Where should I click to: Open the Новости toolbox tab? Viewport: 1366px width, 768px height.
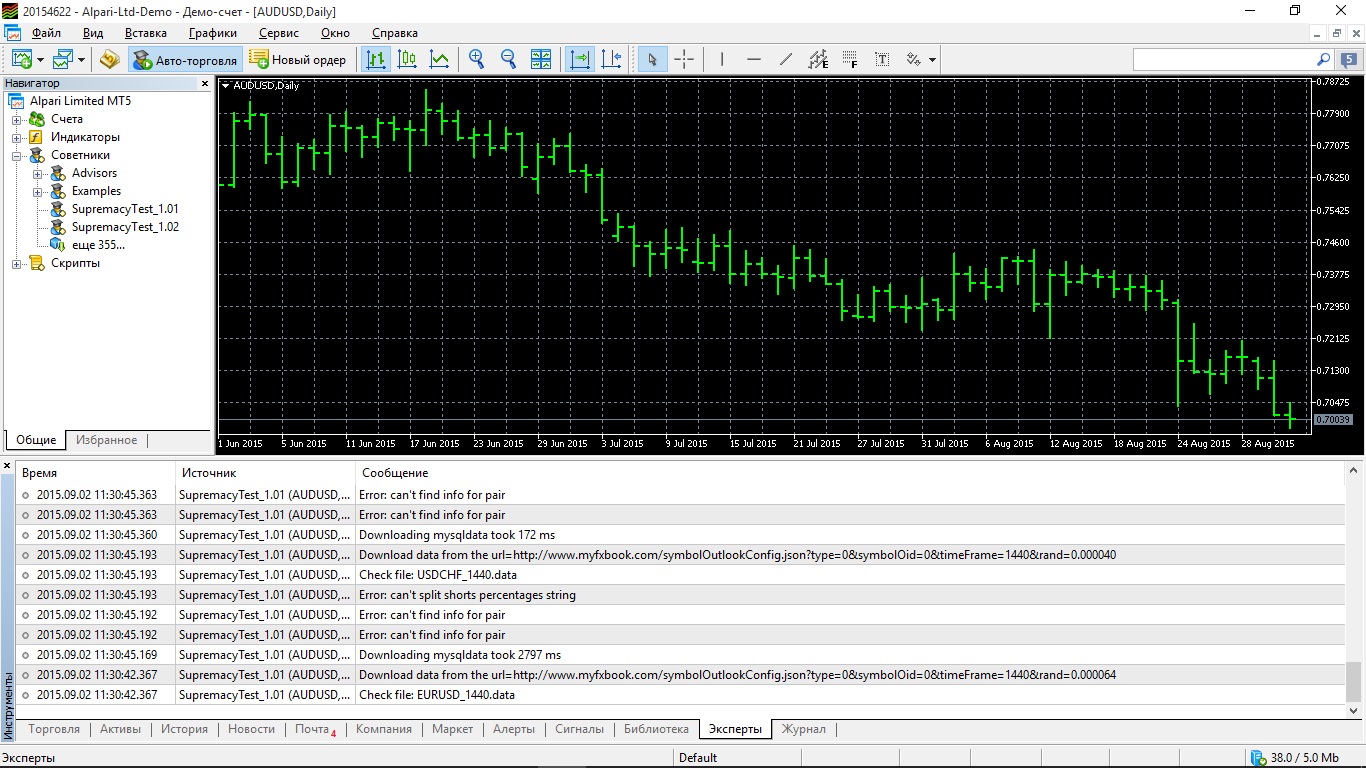(x=251, y=729)
